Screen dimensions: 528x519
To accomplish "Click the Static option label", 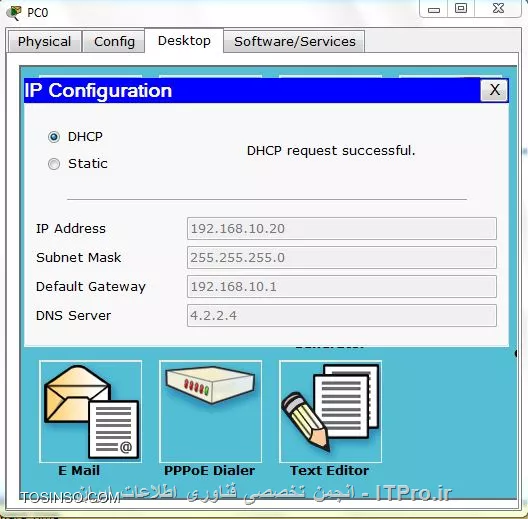I will [88, 164].
